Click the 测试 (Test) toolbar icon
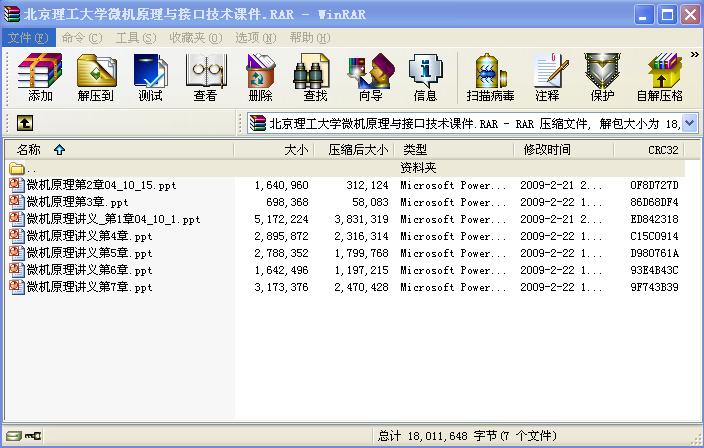The width and height of the screenshot is (704, 448). pos(150,77)
